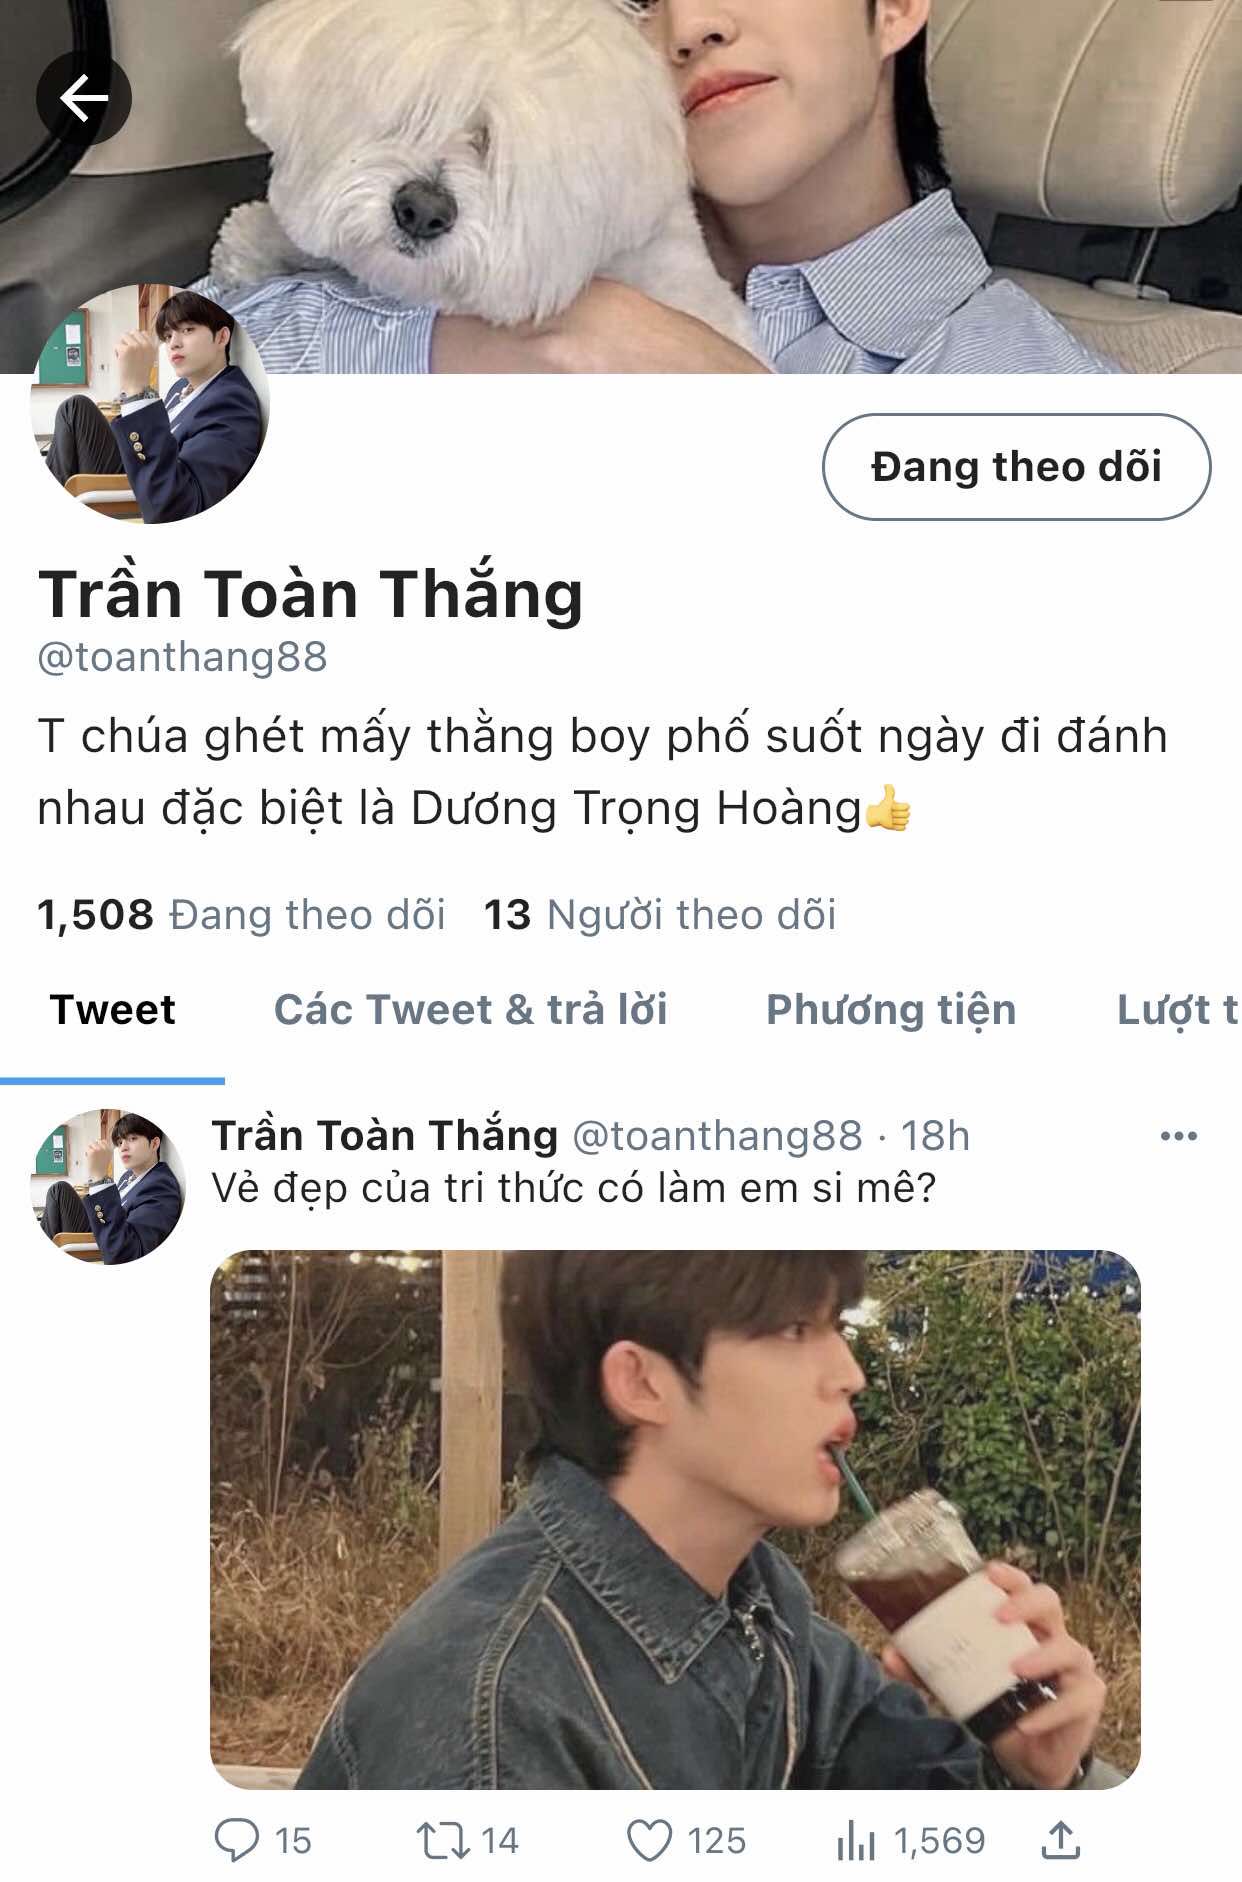View tweet analytics bar chart icon
Screen dimensions: 1242x1882
coord(856,1840)
